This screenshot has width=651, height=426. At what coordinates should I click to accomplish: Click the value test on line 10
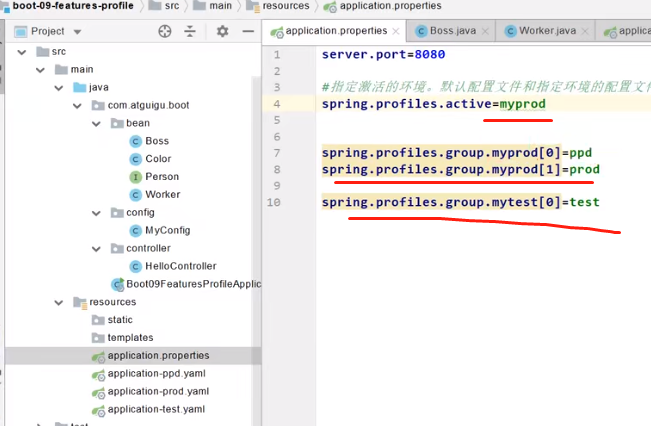[x=584, y=202]
